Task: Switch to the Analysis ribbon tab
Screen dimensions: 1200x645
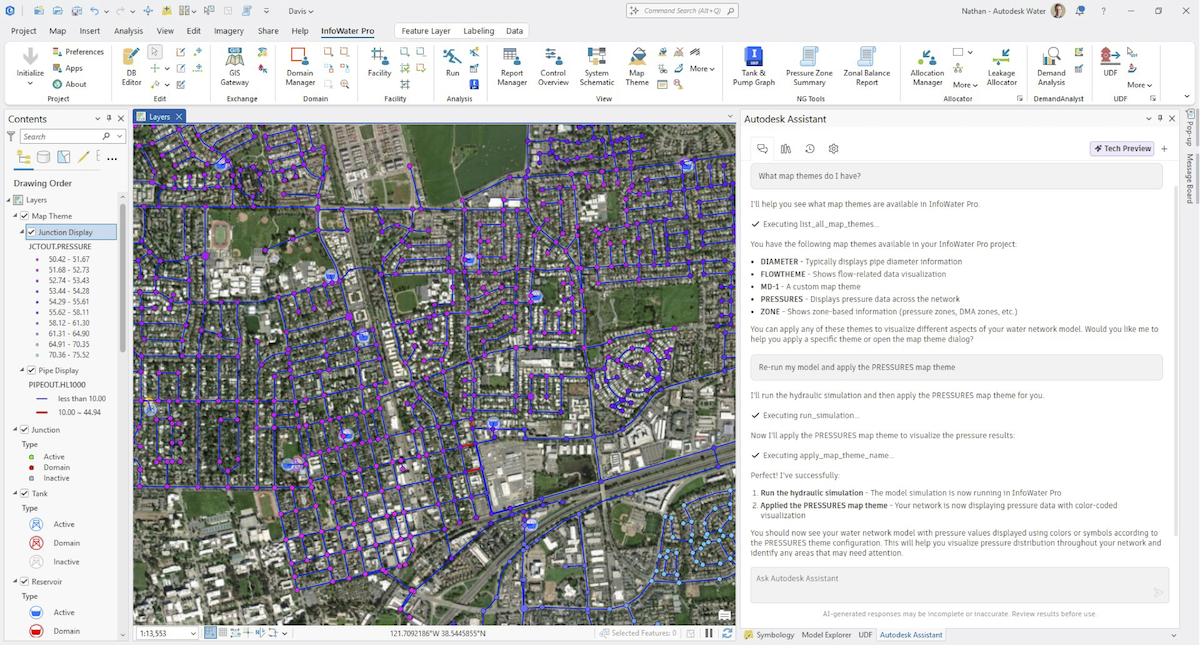Action: [x=128, y=31]
